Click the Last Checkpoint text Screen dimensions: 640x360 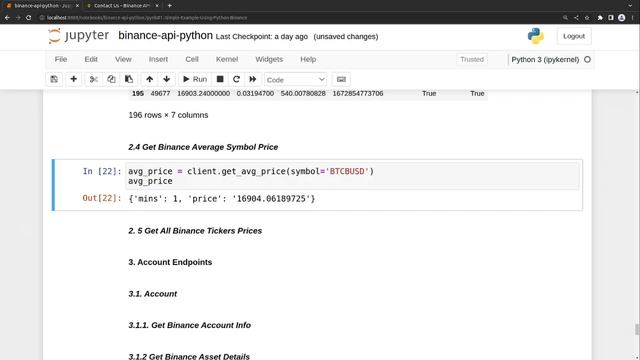click(262, 36)
